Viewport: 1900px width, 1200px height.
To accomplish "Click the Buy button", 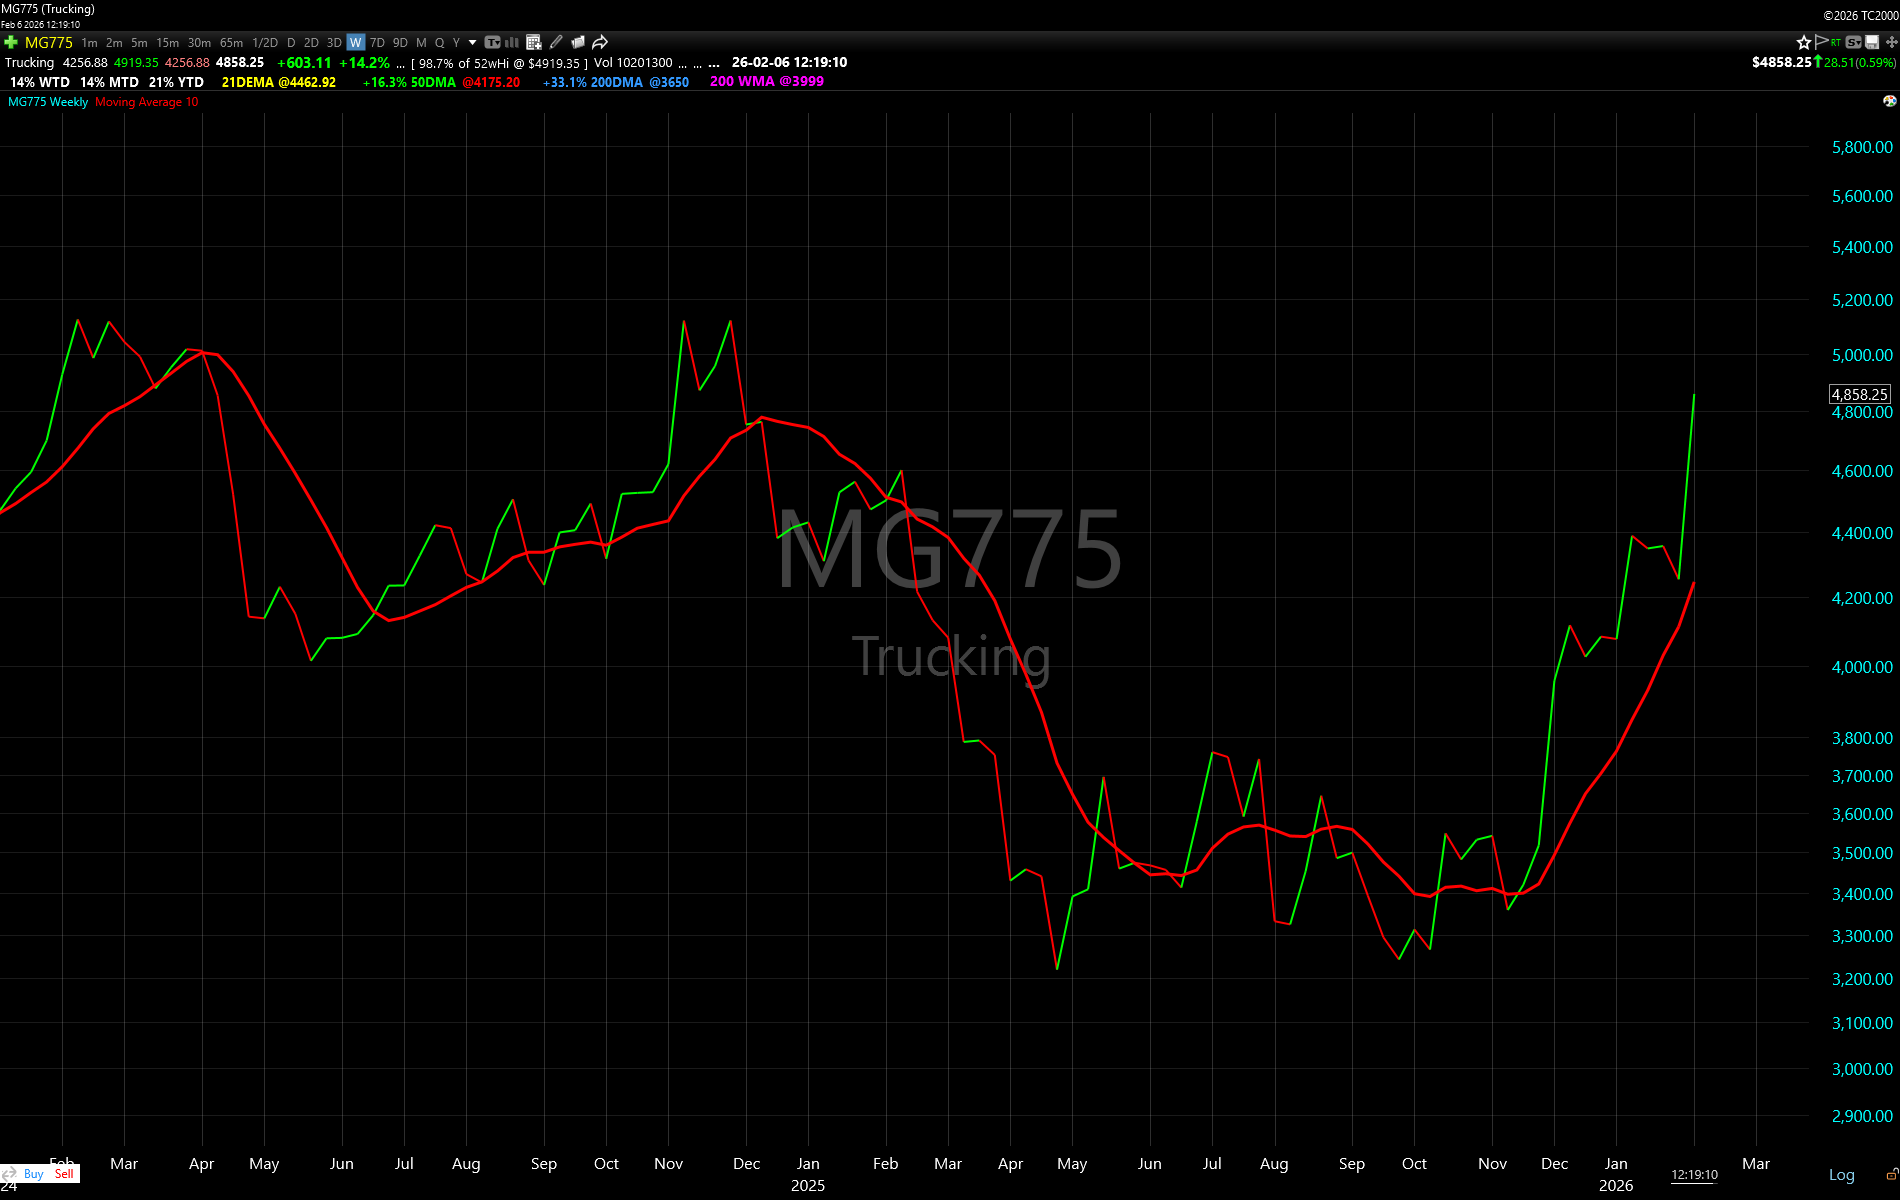I will [33, 1174].
